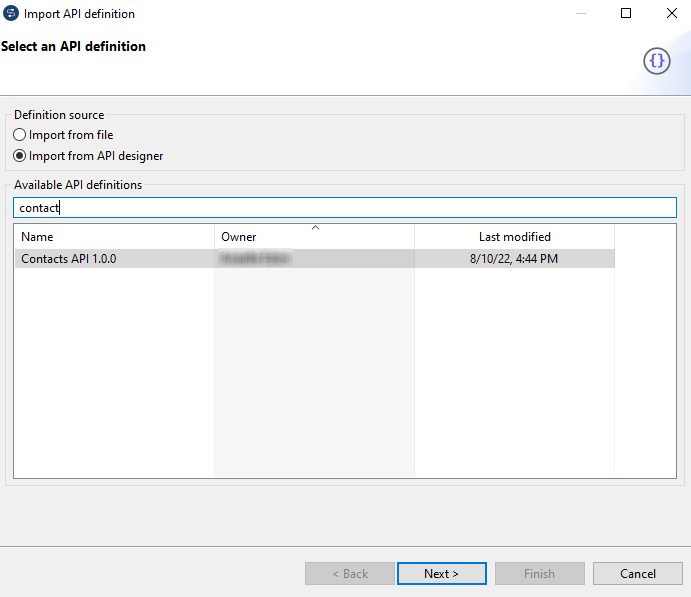Image resolution: width=691 pixels, height=597 pixels.
Task: Select Import from API designer option
Action: pos(20,156)
